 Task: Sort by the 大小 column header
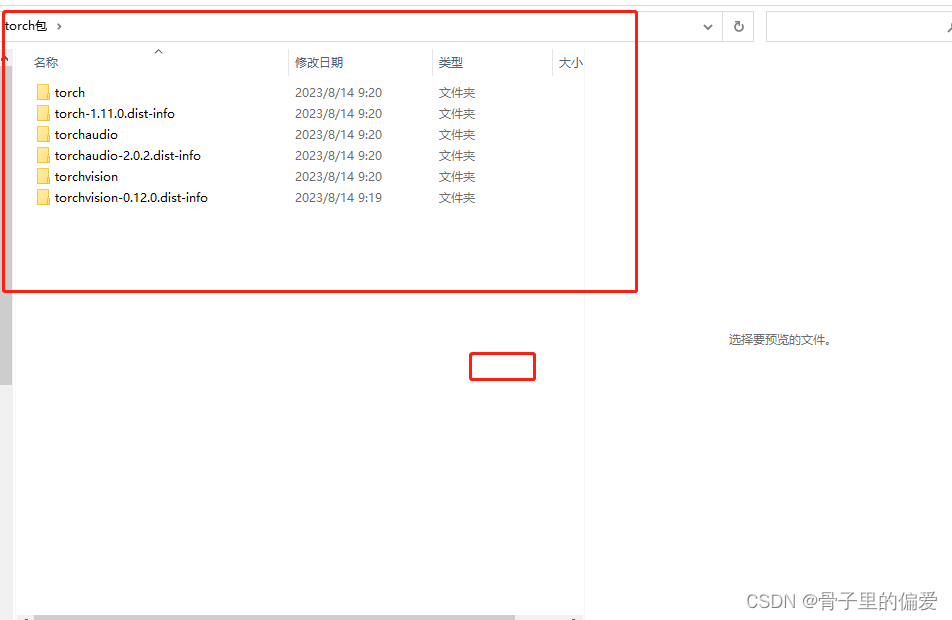tap(570, 63)
